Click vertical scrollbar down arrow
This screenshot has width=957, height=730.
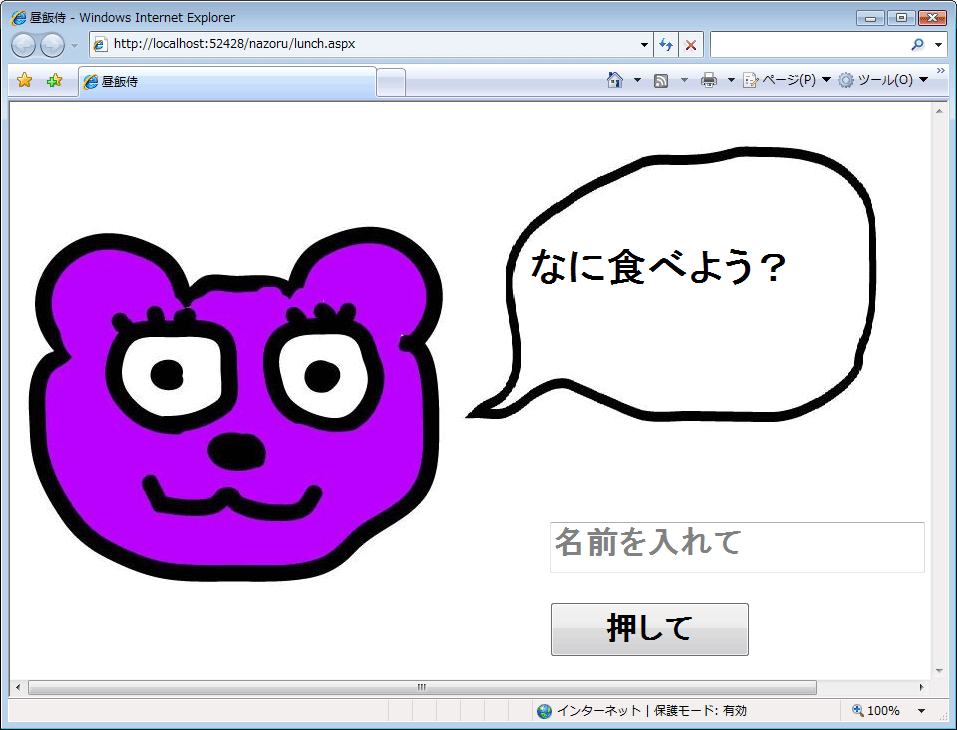click(939, 671)
